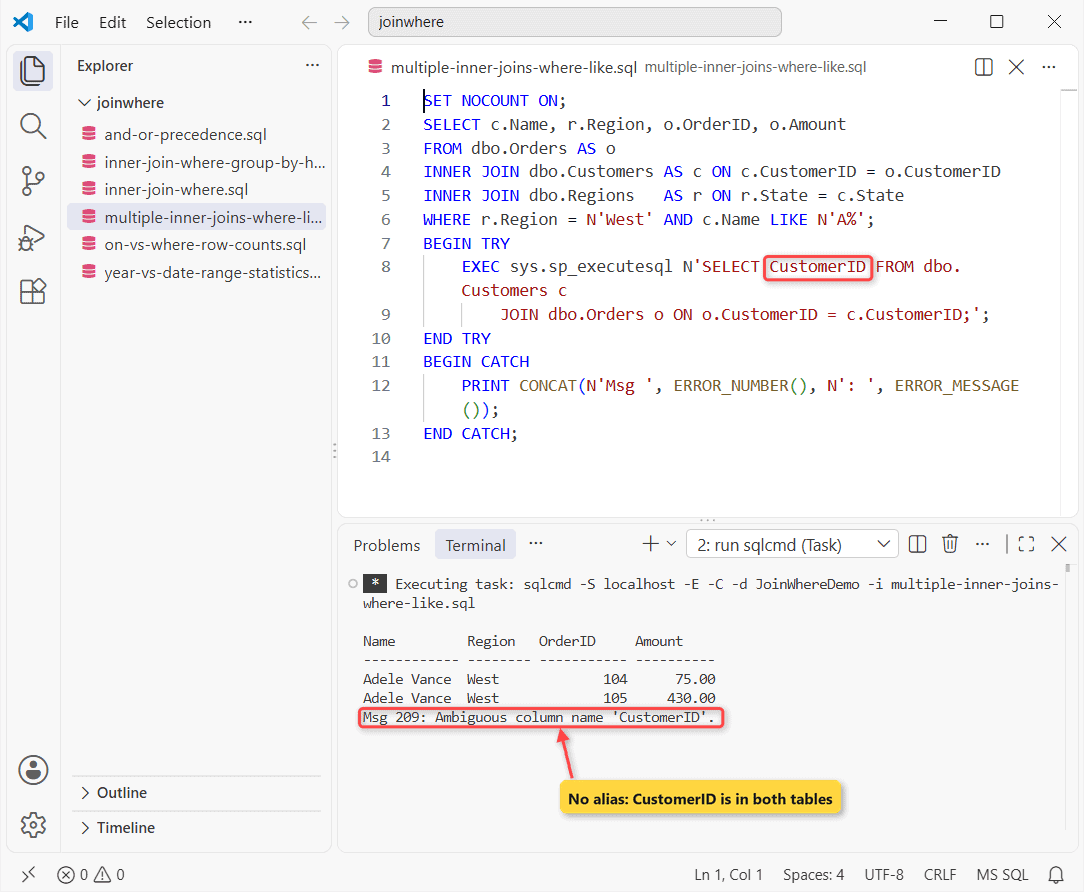Kill the terminal with the trash icon
This screenshot has height=892, width=1084.
tap(950, 544)
